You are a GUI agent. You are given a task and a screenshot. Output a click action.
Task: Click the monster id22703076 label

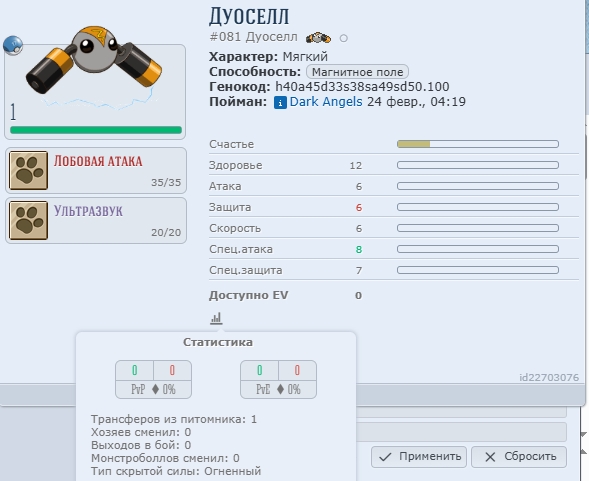pyautogui.click(x=549, y=378)
